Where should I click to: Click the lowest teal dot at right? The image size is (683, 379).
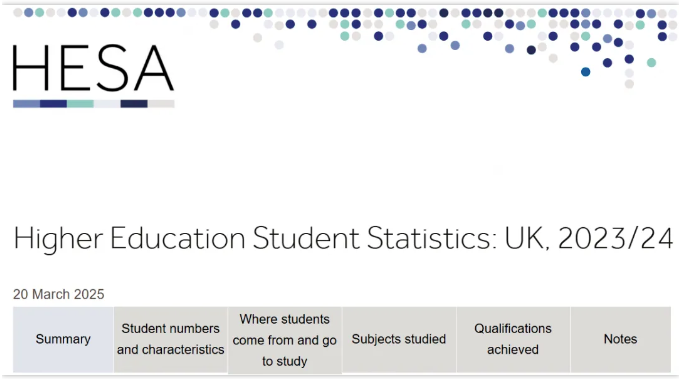[x=651, y=63]
